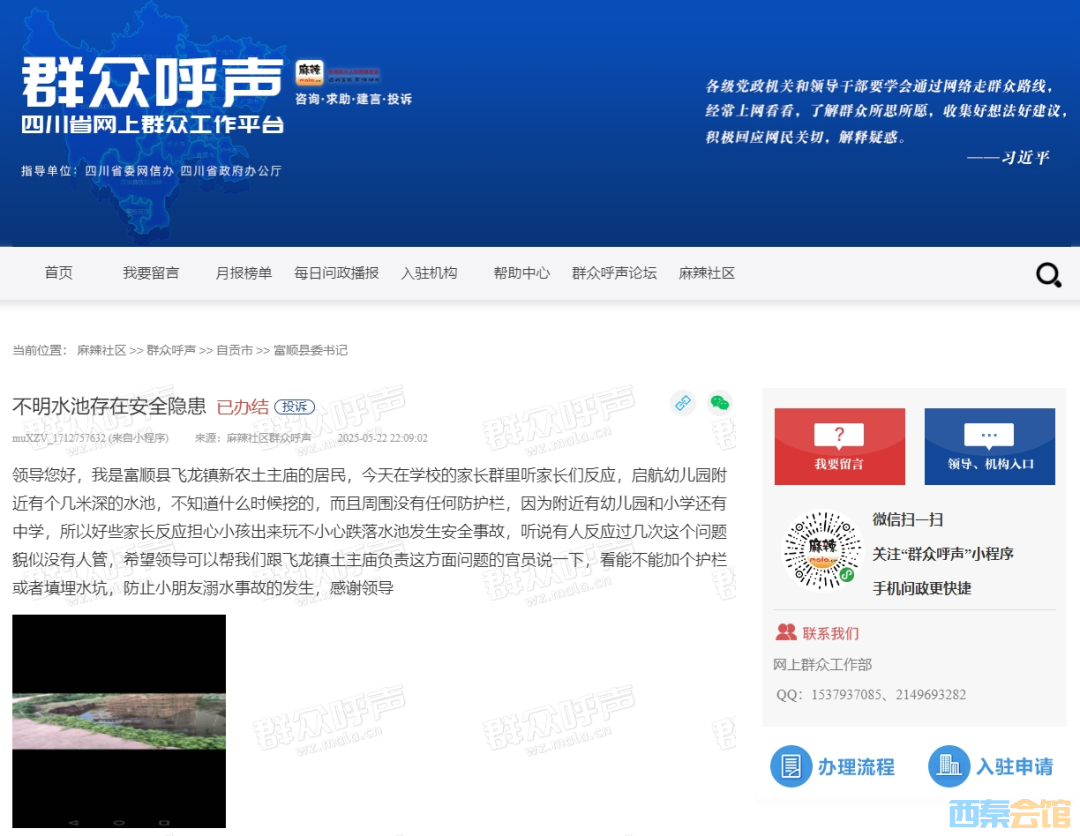Click 关注“群众呼声”小程序 text

(x=943, y=554)
